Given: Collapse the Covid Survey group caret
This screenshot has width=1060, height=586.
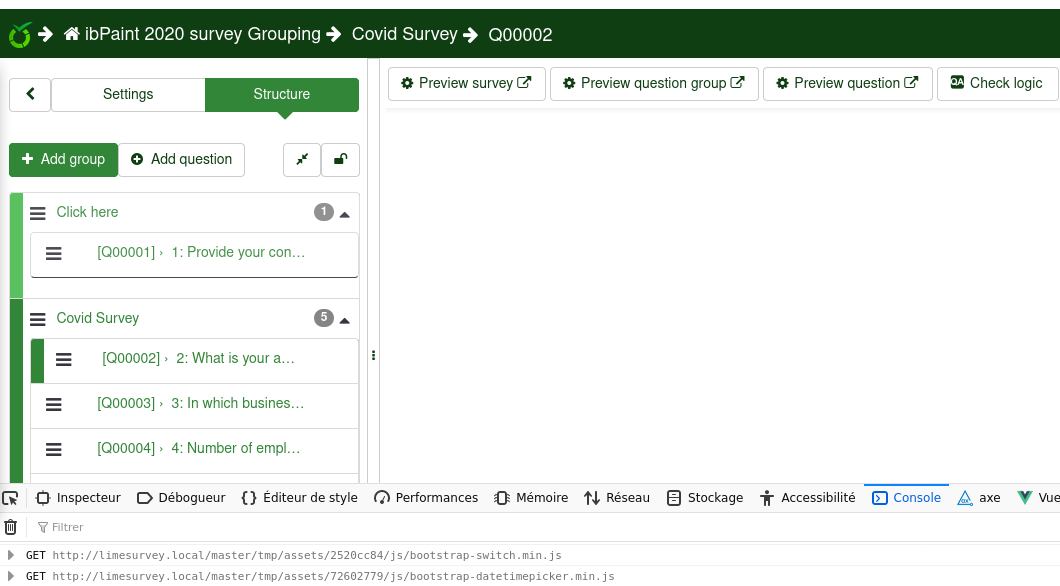Looking at the screenshot, I should point(345,320).
